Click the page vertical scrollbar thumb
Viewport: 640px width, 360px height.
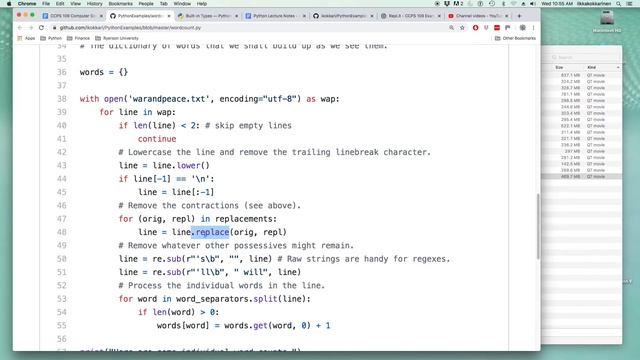pyautogui.click(x=538, y=226)
